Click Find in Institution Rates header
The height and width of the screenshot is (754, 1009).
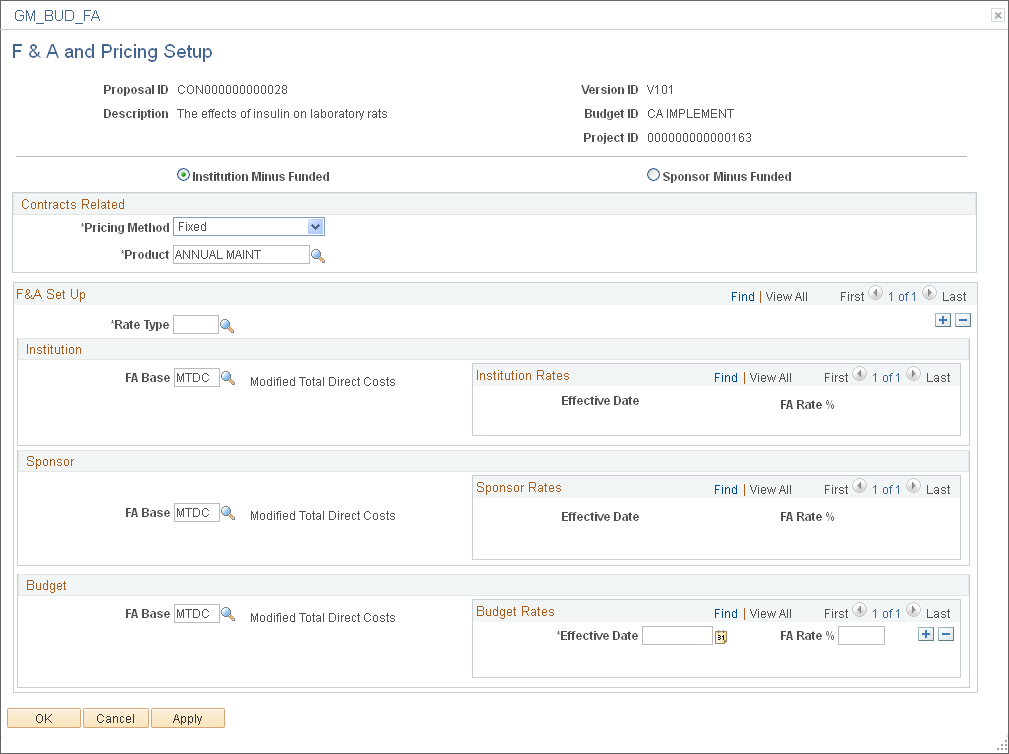[726, 378]
